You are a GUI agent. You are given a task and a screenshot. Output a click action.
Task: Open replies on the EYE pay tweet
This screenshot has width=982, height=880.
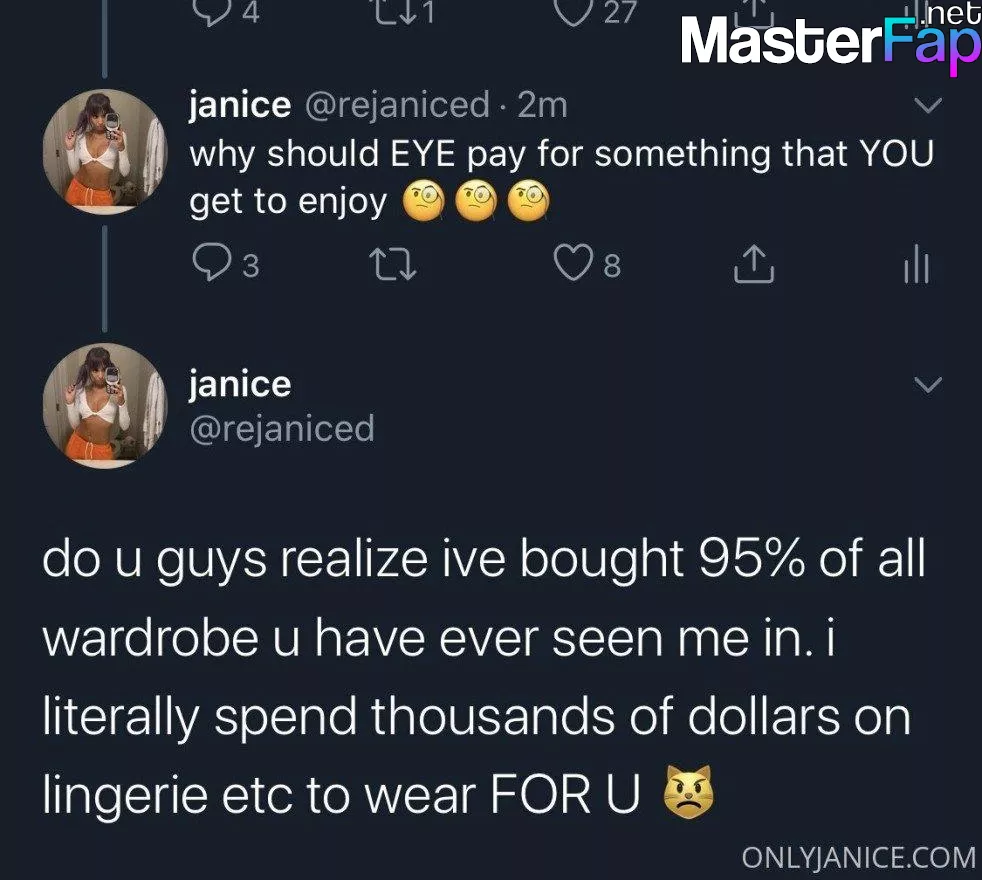(x=225, y=264)
